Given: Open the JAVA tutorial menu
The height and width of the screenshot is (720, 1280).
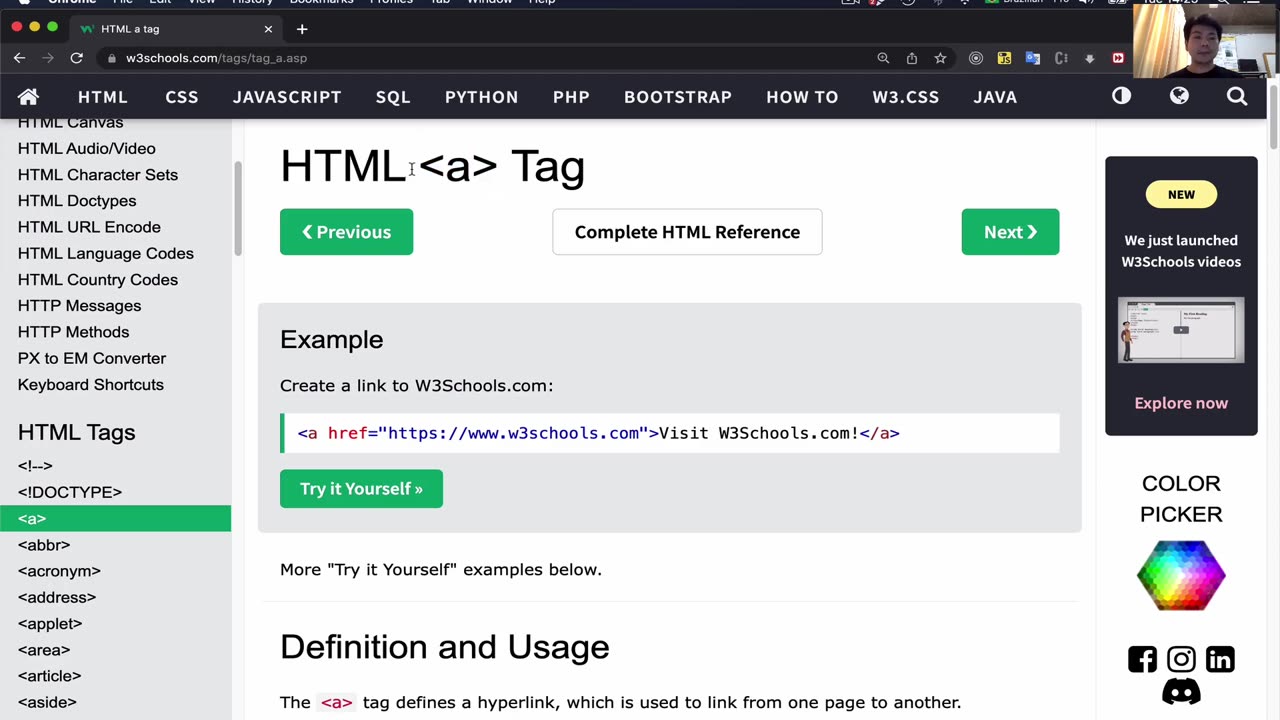Looking at the screenshot, I should click(995, 97).
